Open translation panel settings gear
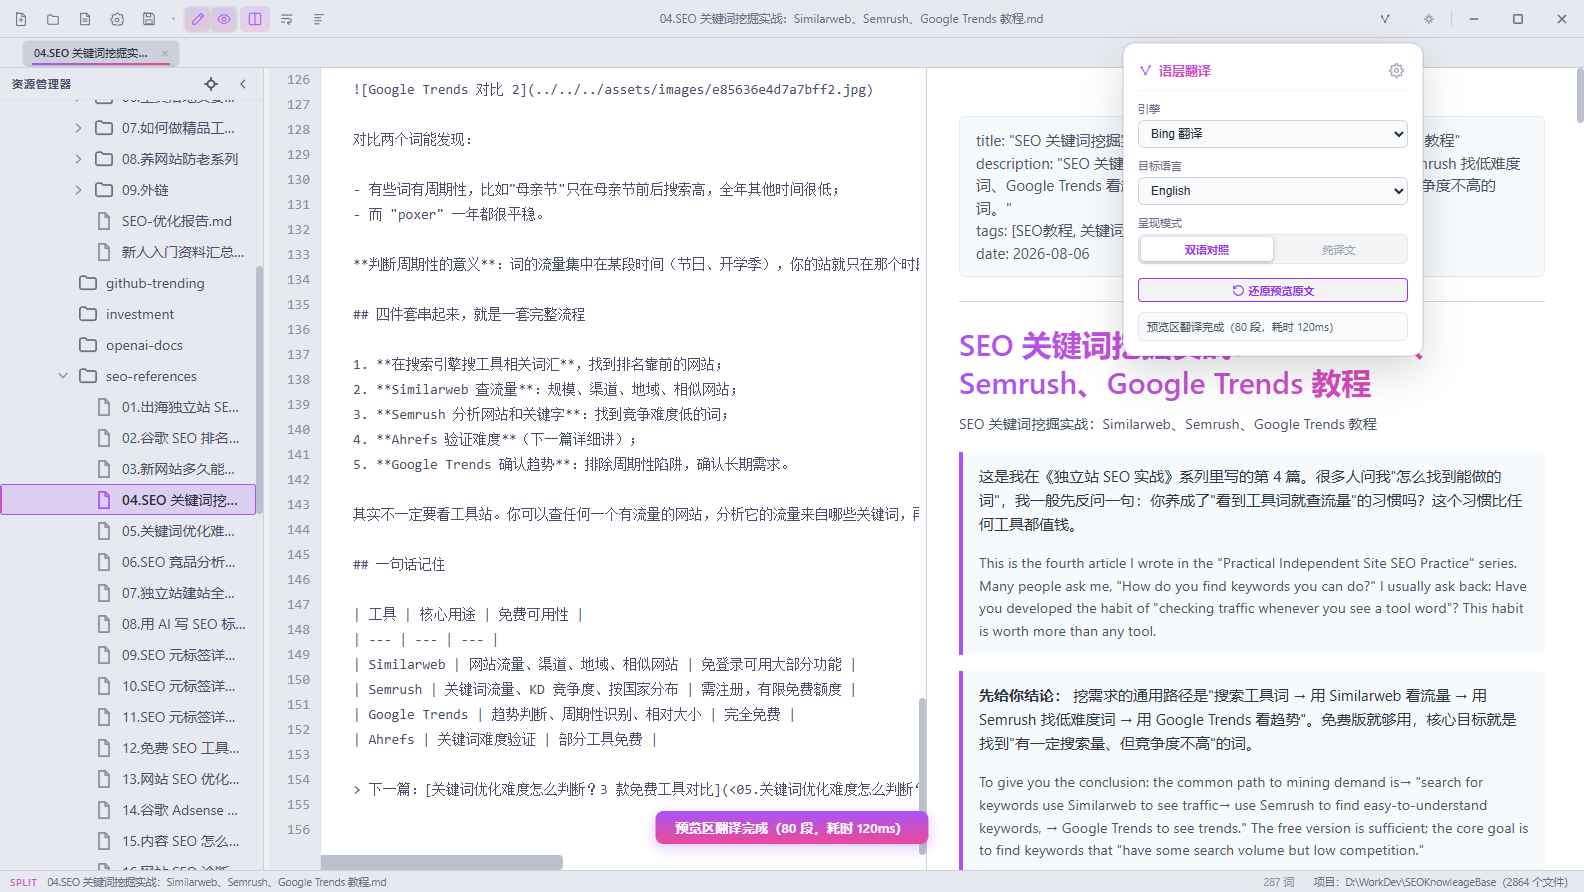 tap(1396, 71)
